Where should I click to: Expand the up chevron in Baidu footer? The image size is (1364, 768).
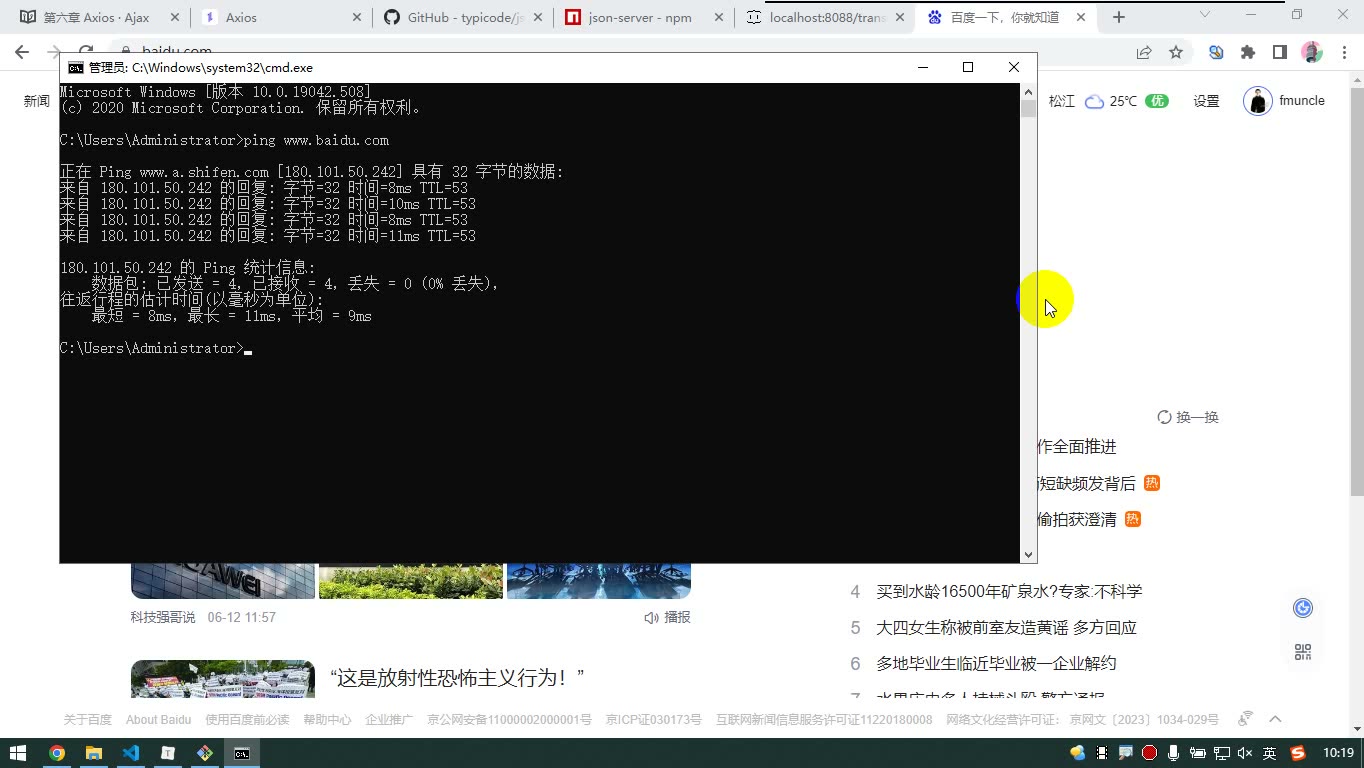point(1275,719)
